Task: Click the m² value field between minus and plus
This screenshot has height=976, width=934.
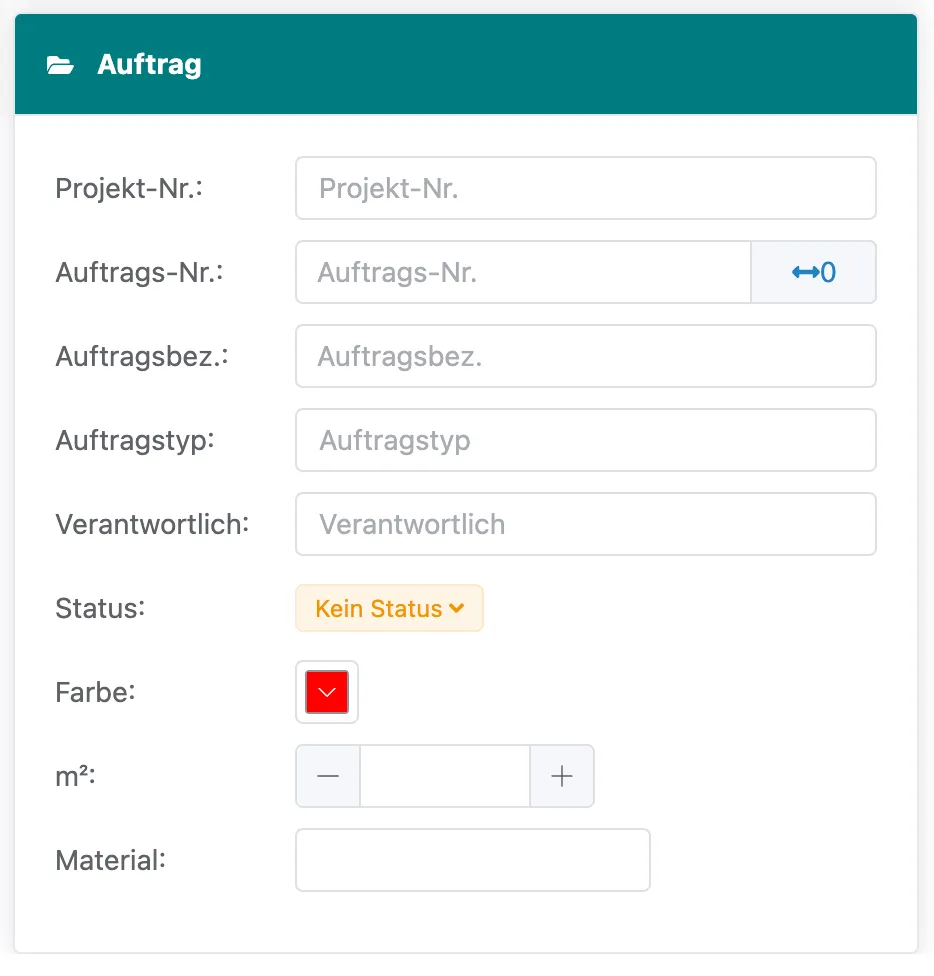Action: pyautogui.click(x=444, y=776)
